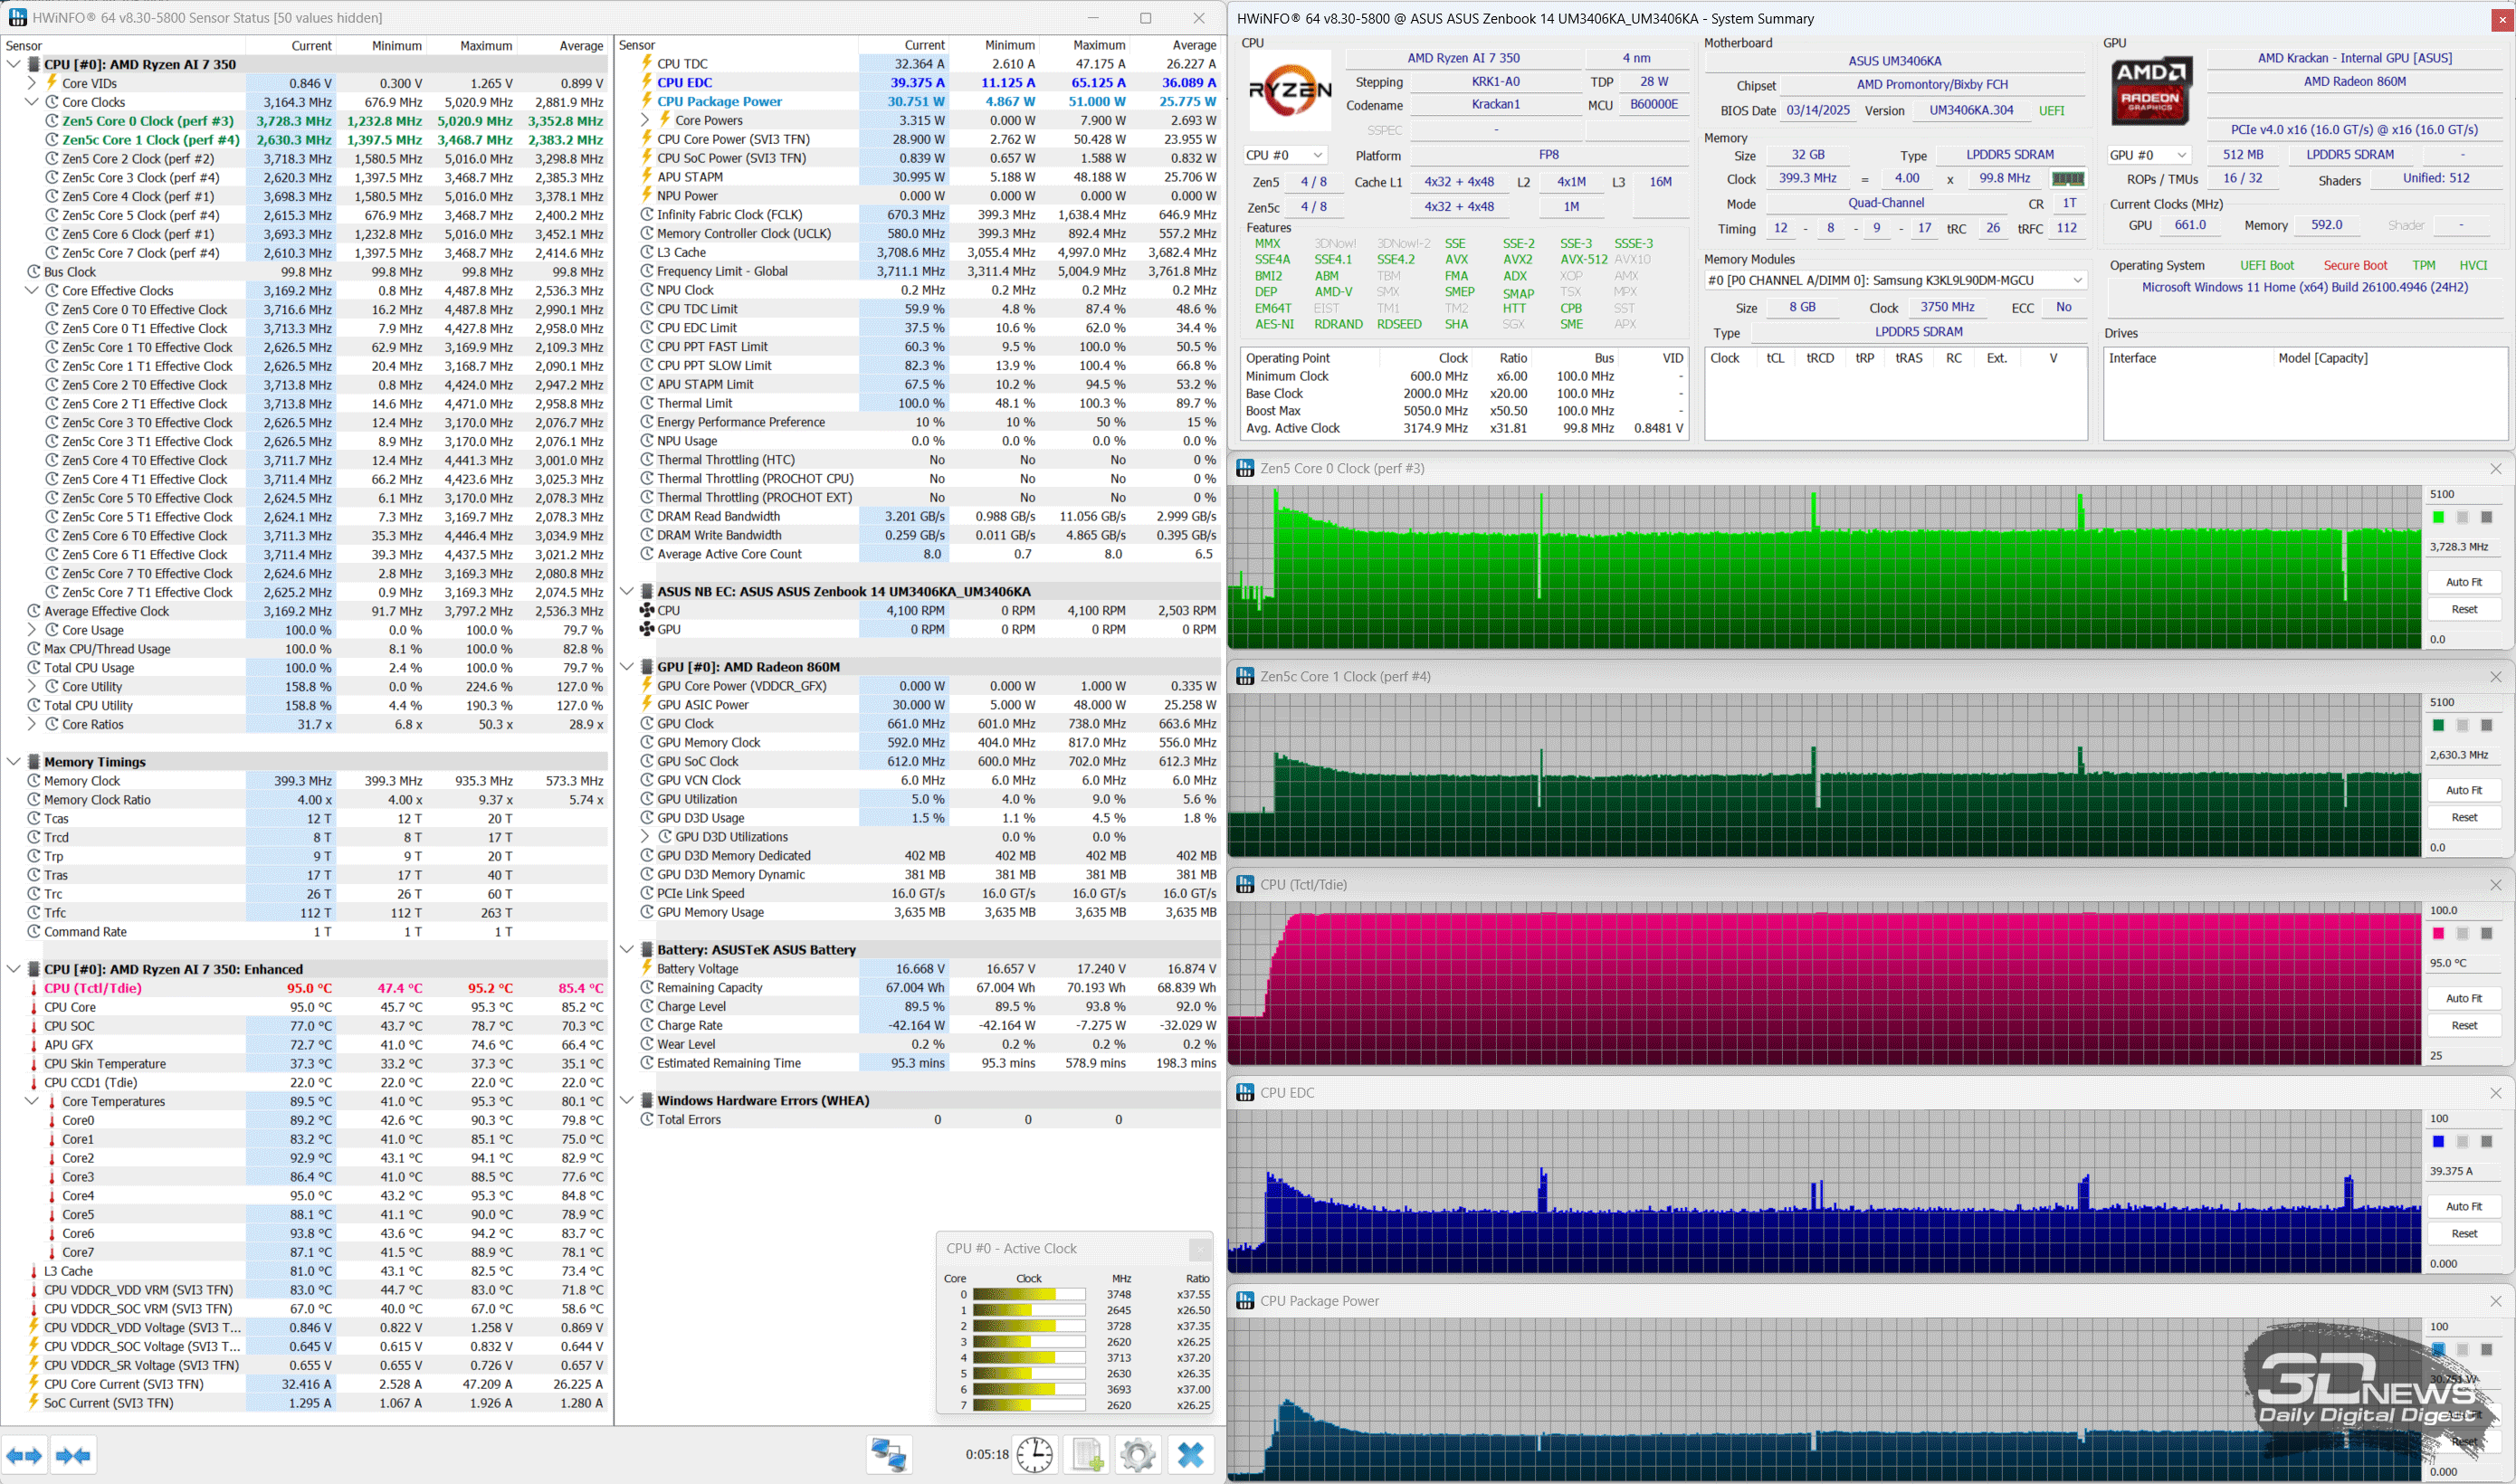The height and width of the screenshot is (1484, 2516).
Task: Open the CPU #0 selector dropdown
Action: [x=1284, y=155]
